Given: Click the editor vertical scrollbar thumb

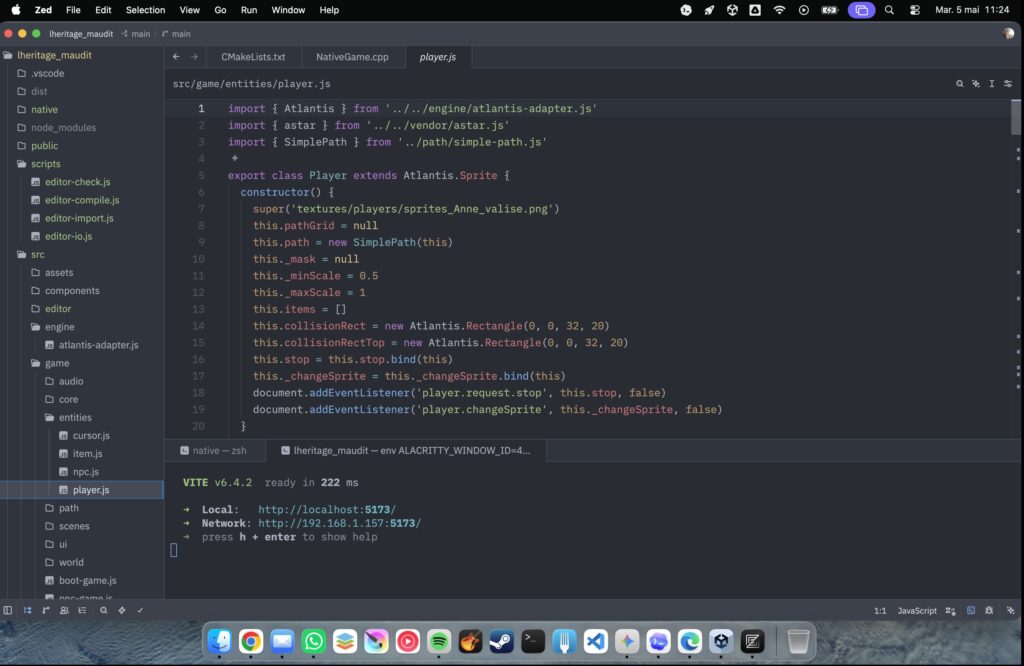Looking at the screenshot, I should tap(1016, 117).
